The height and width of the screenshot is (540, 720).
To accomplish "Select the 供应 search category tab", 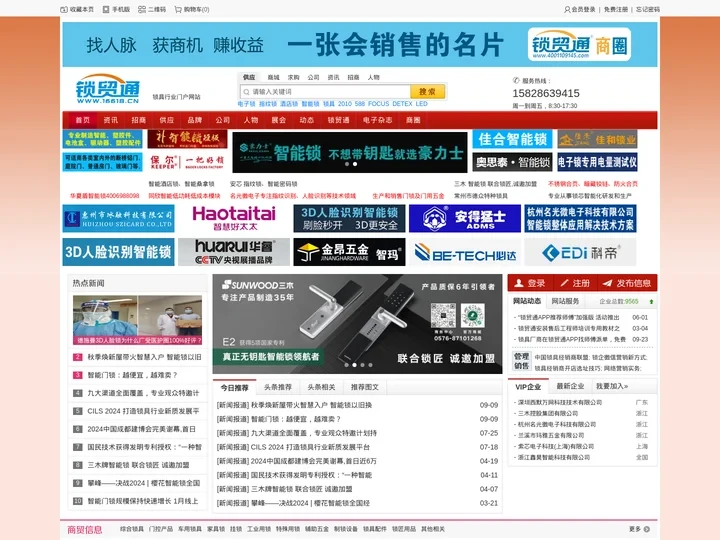I will (x=249, y=77).
